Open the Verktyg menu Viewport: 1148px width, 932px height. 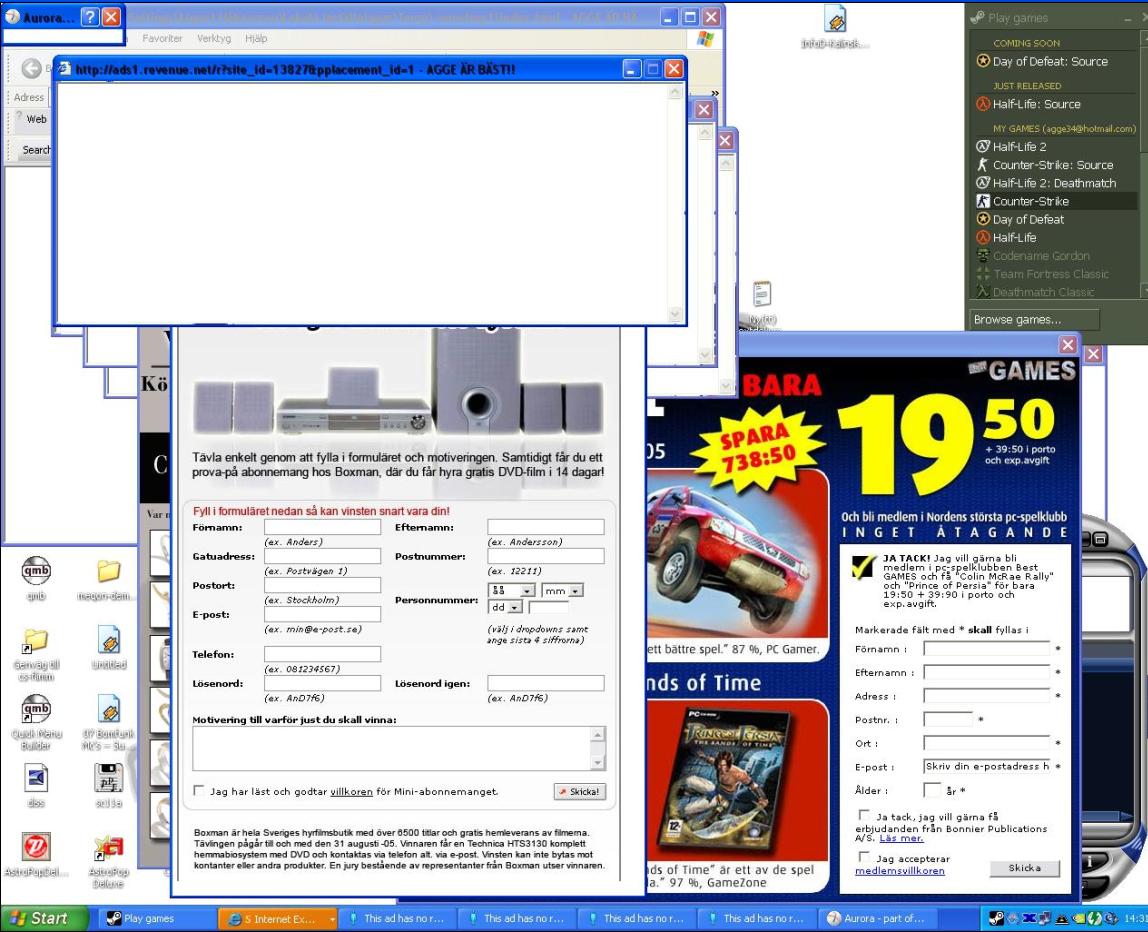pyautogui.click(x=214, y=38)
